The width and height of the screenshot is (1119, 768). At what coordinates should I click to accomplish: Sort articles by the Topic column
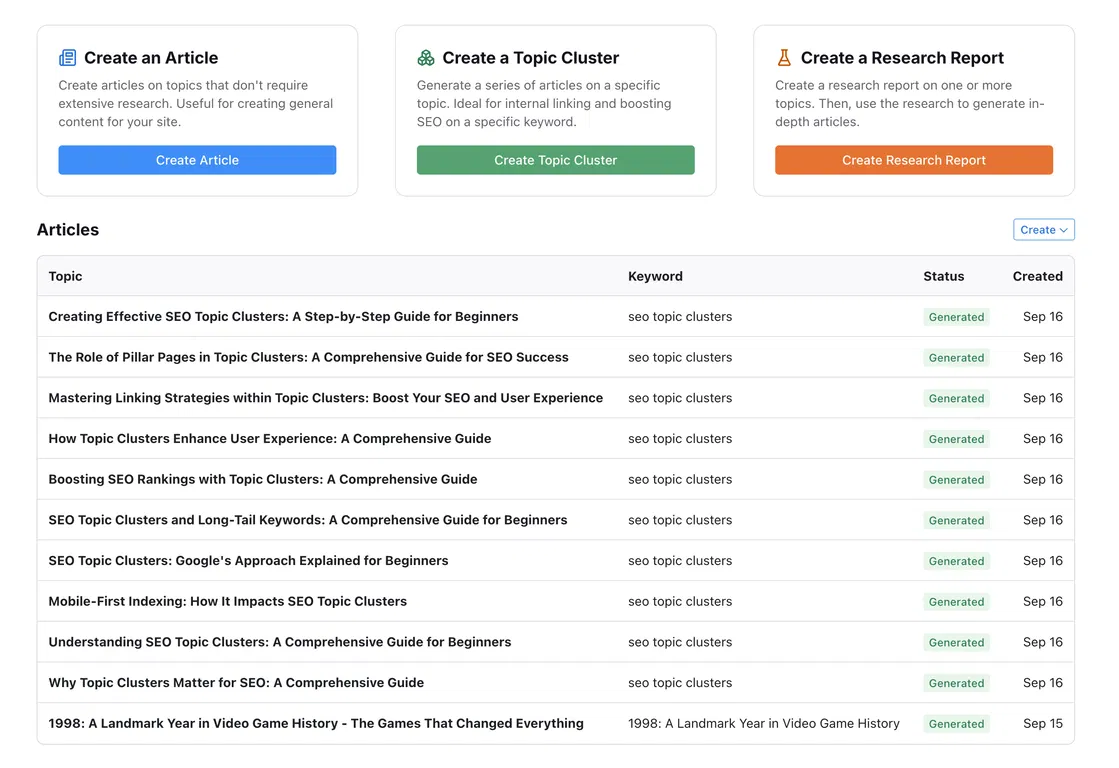click(x=65, y=276)
